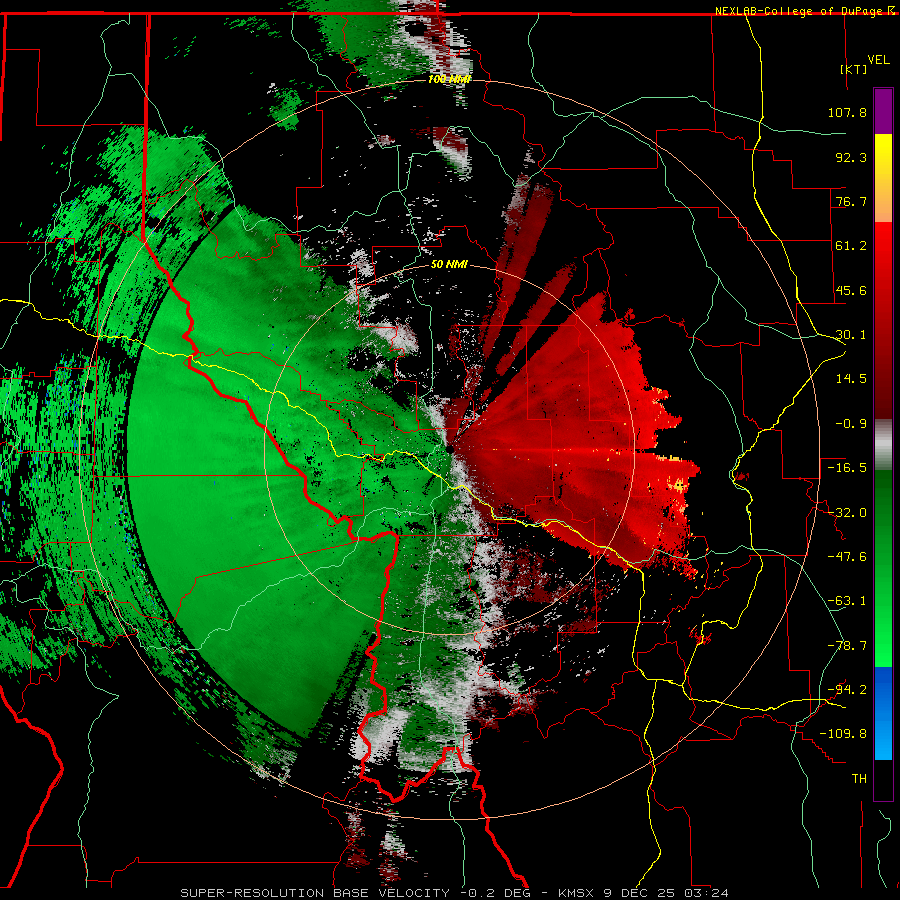Screen dimensions: 900x900
Task: Click the TH legend label
Action: [859, 779]
